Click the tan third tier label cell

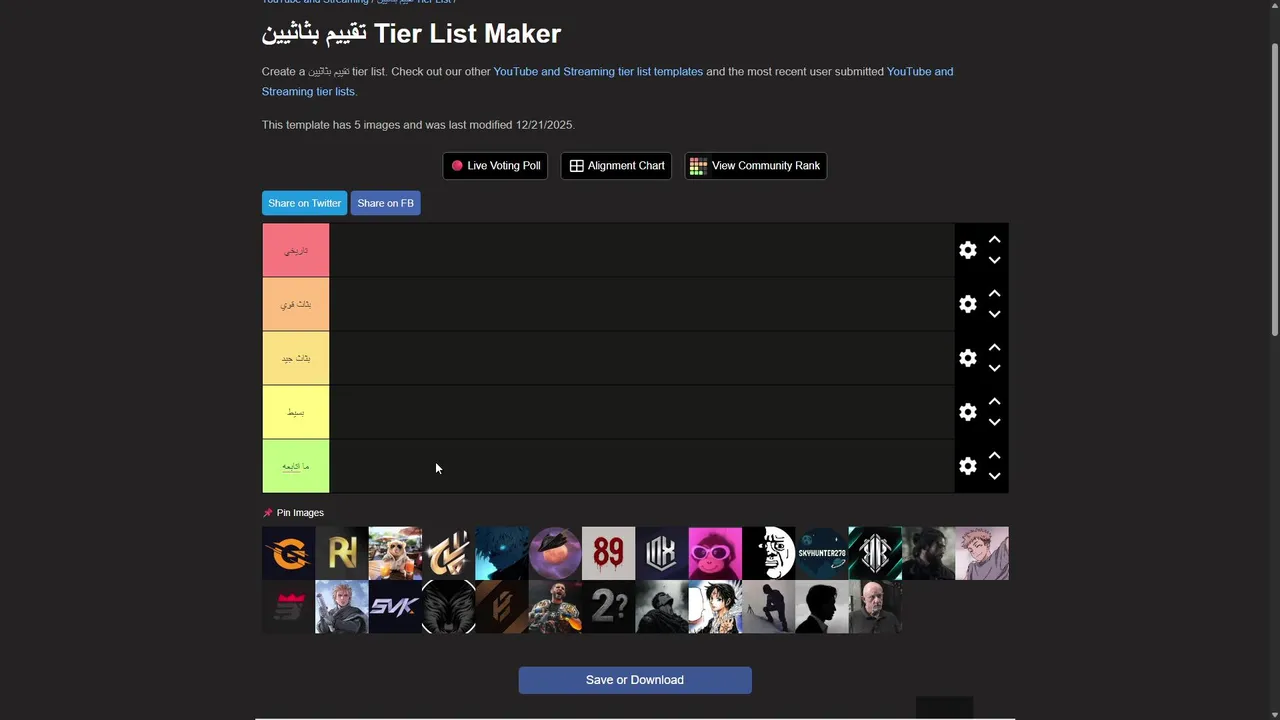[x=295, y=358]
